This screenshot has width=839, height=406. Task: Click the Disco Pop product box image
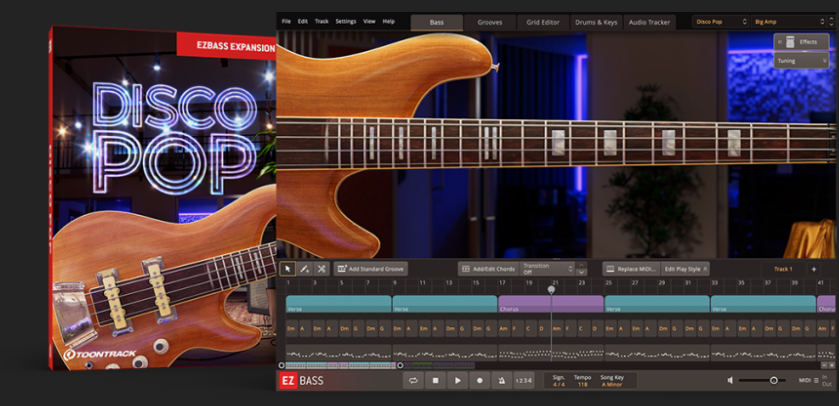(163, 198)
